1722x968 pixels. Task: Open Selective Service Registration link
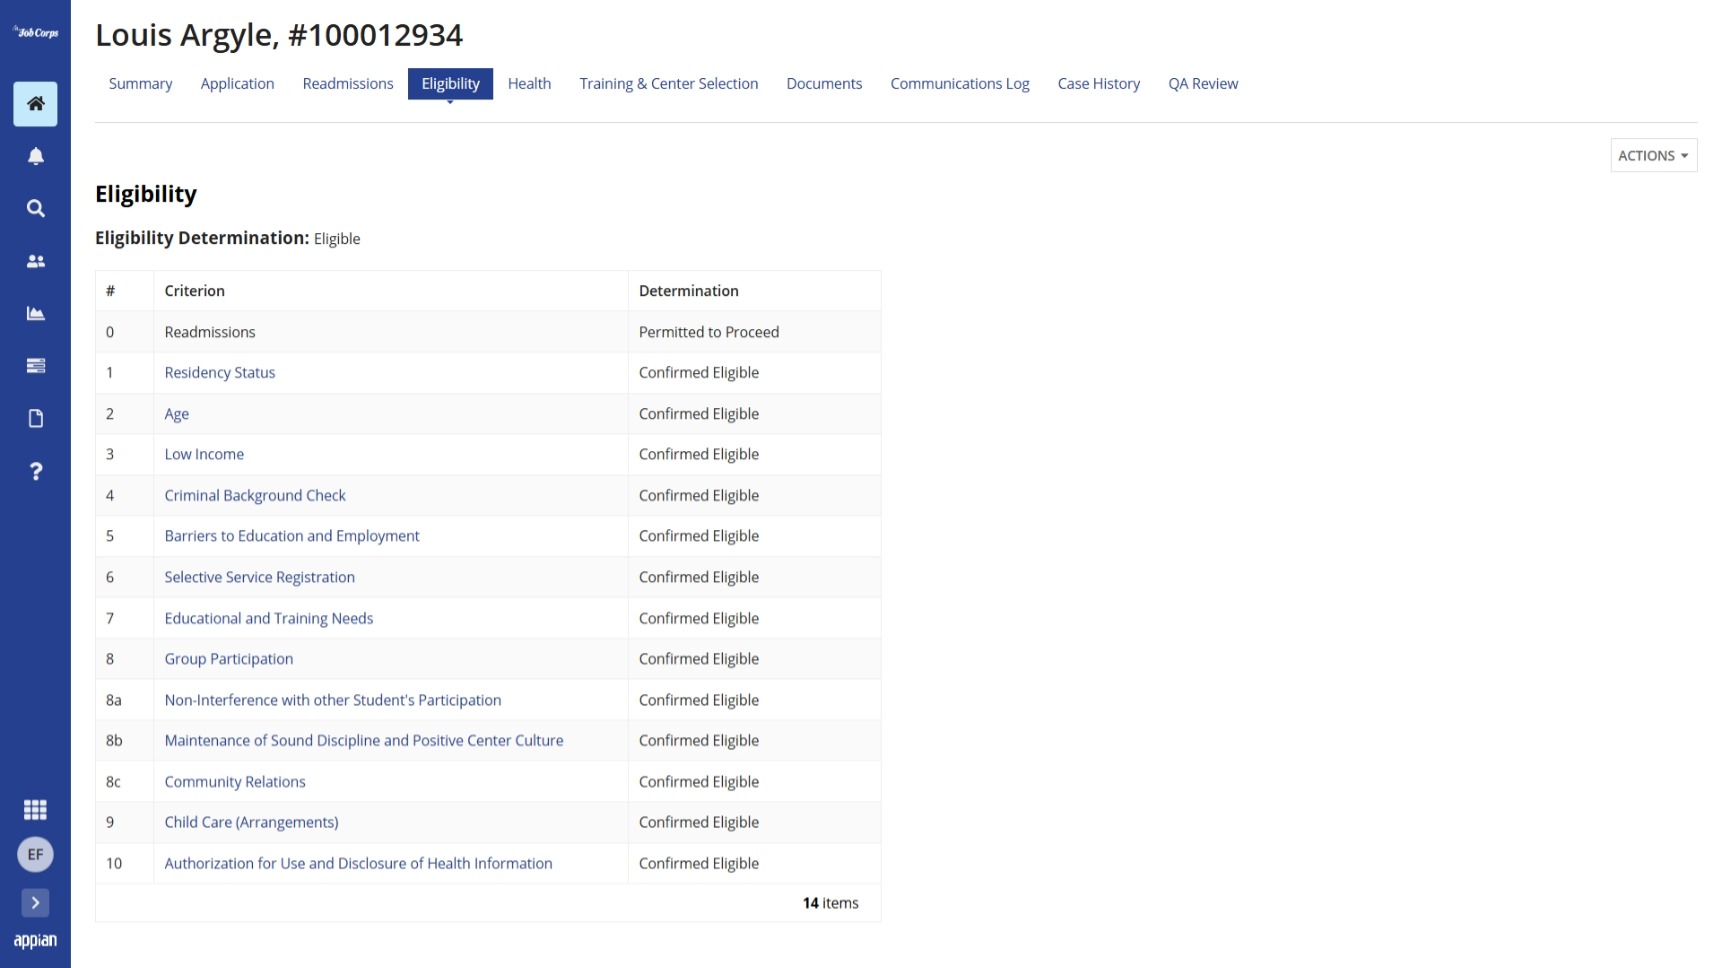(260, 578)
